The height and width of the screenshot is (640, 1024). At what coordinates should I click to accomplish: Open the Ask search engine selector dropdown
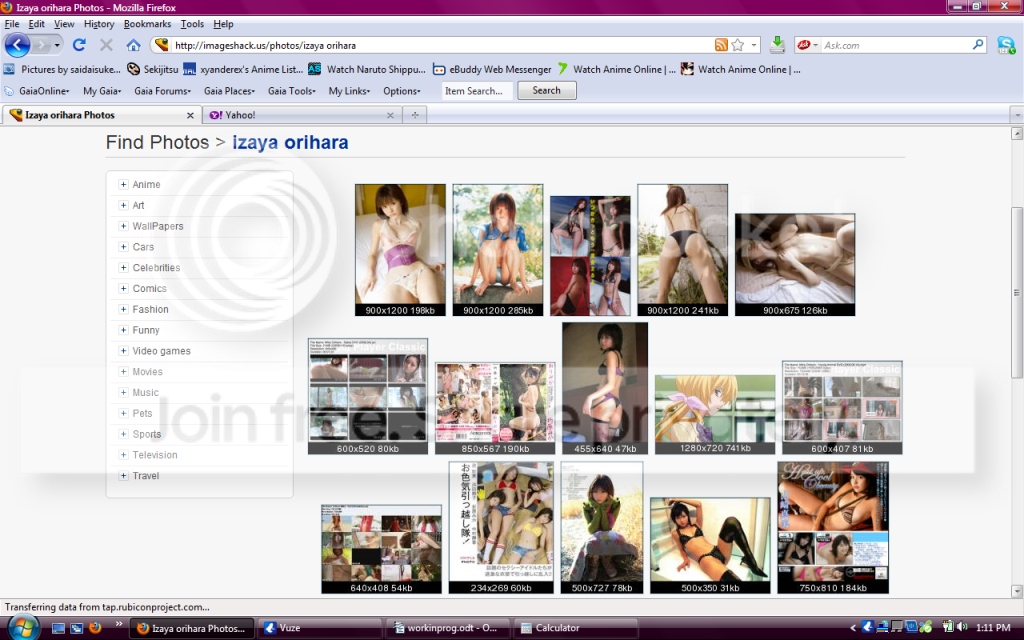tap(807, 44)
